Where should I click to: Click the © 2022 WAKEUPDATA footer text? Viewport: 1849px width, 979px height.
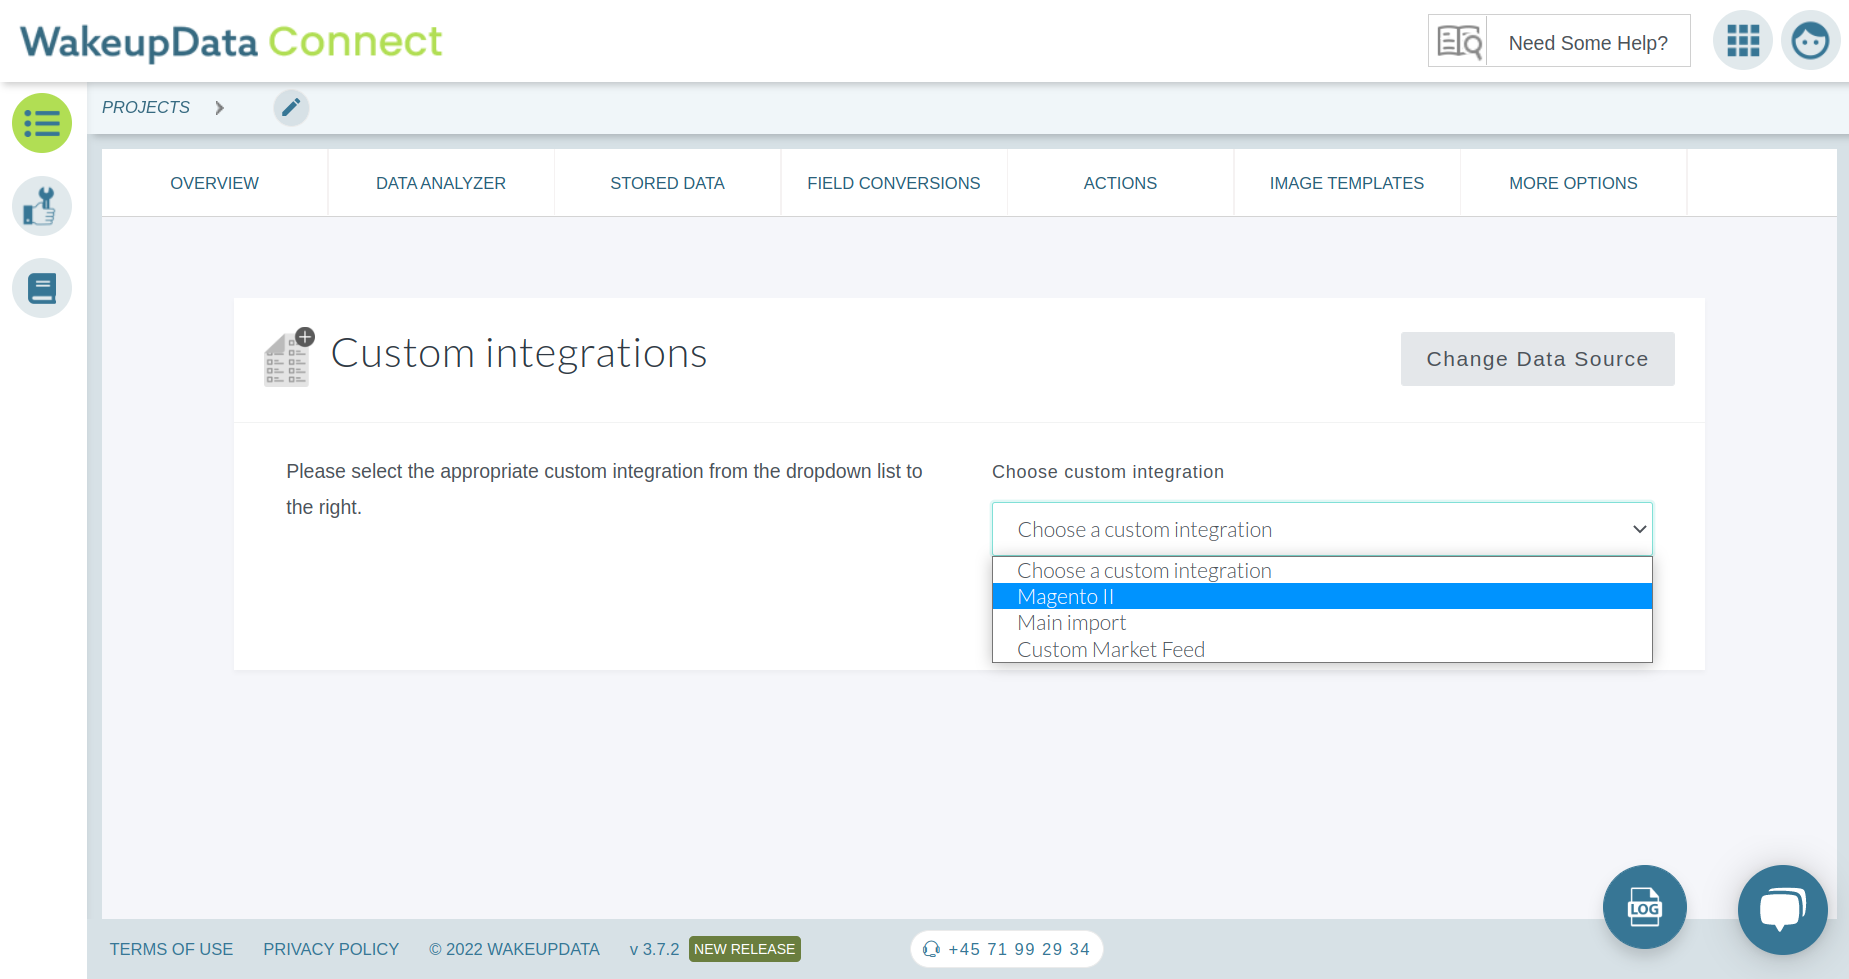[x=514, y=949]
